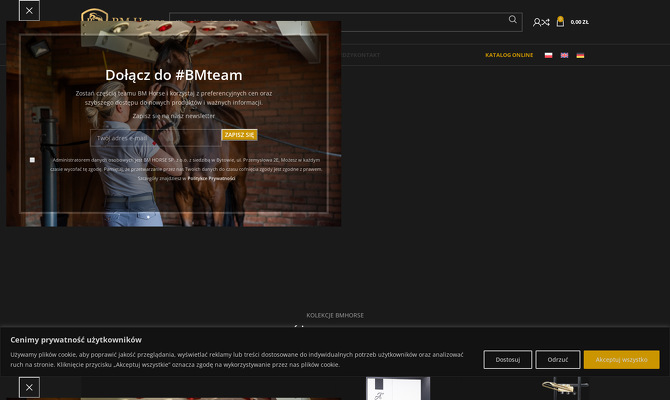Image resolution: width=670 pixels, height=400 pixels.
Task: Open the compare products shuffle icon
Action: [546, 22]
